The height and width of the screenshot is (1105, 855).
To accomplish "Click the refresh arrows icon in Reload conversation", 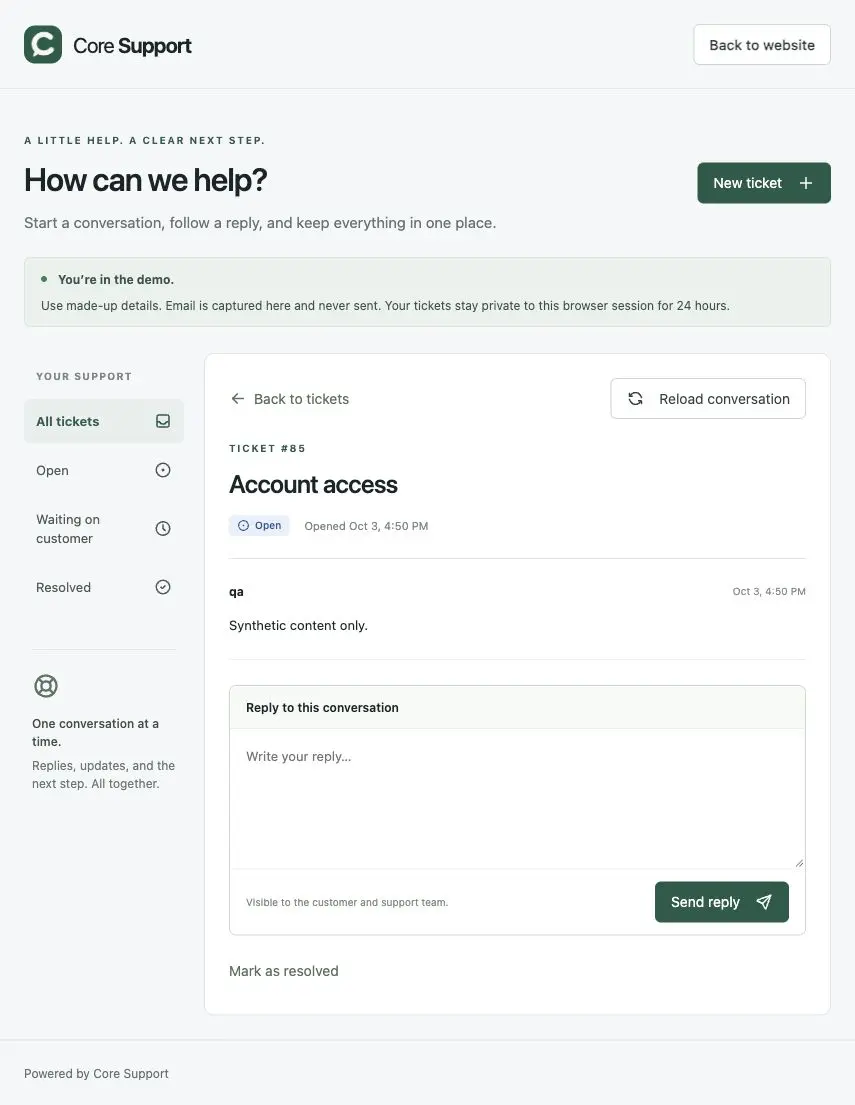I will tap(636, 398).
